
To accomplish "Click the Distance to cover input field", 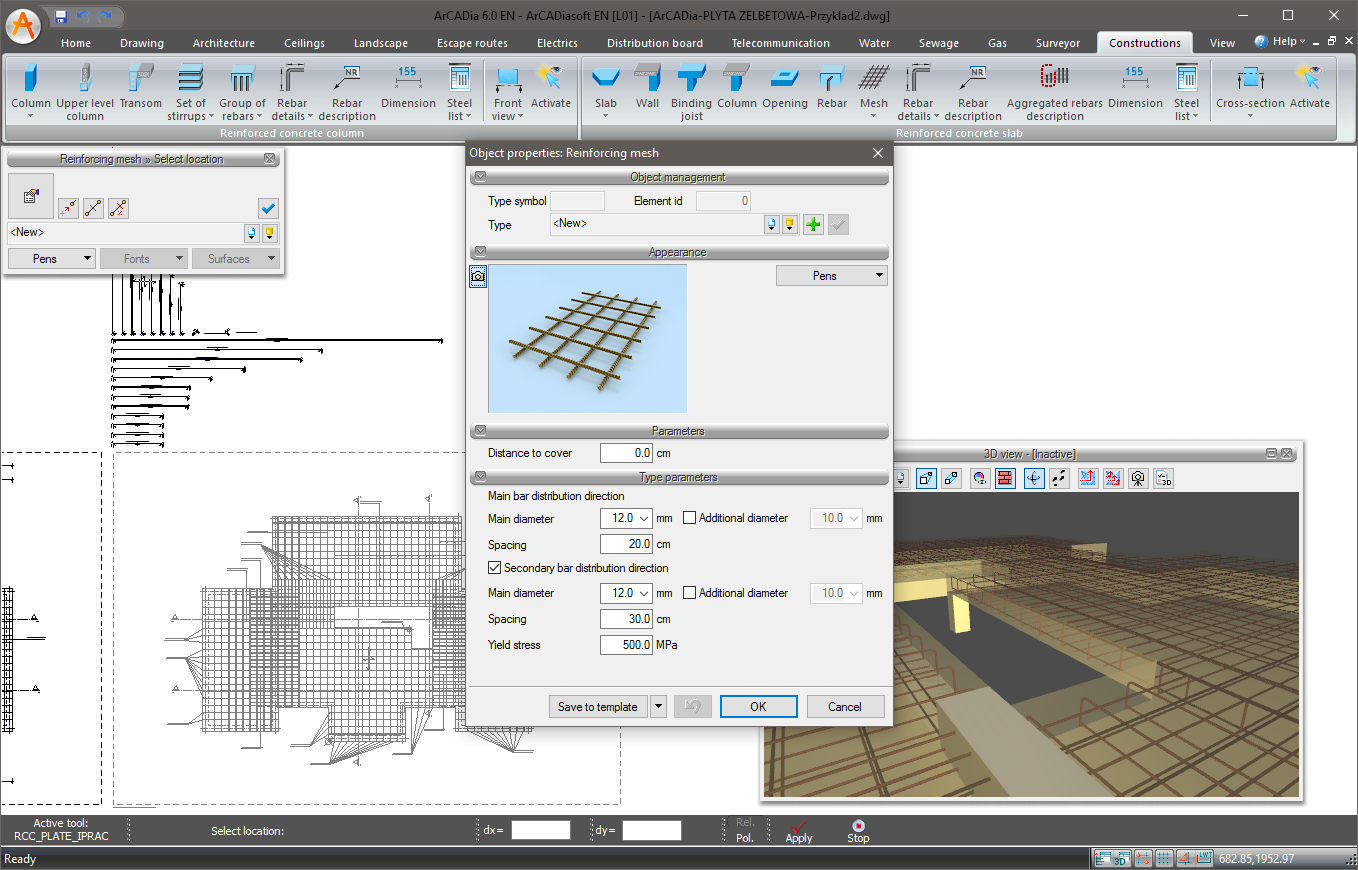I will coord(626,453).
